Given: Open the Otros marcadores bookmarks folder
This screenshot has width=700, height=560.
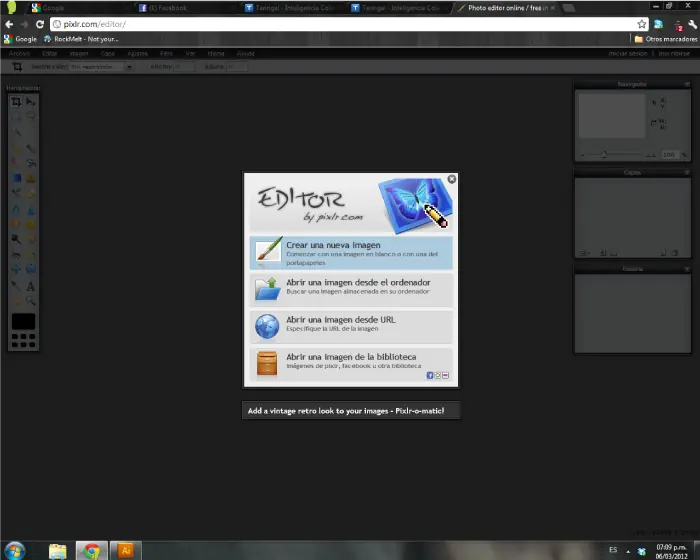Looking at the screenshot, I should pyautogui.click(x=666, y=39).
